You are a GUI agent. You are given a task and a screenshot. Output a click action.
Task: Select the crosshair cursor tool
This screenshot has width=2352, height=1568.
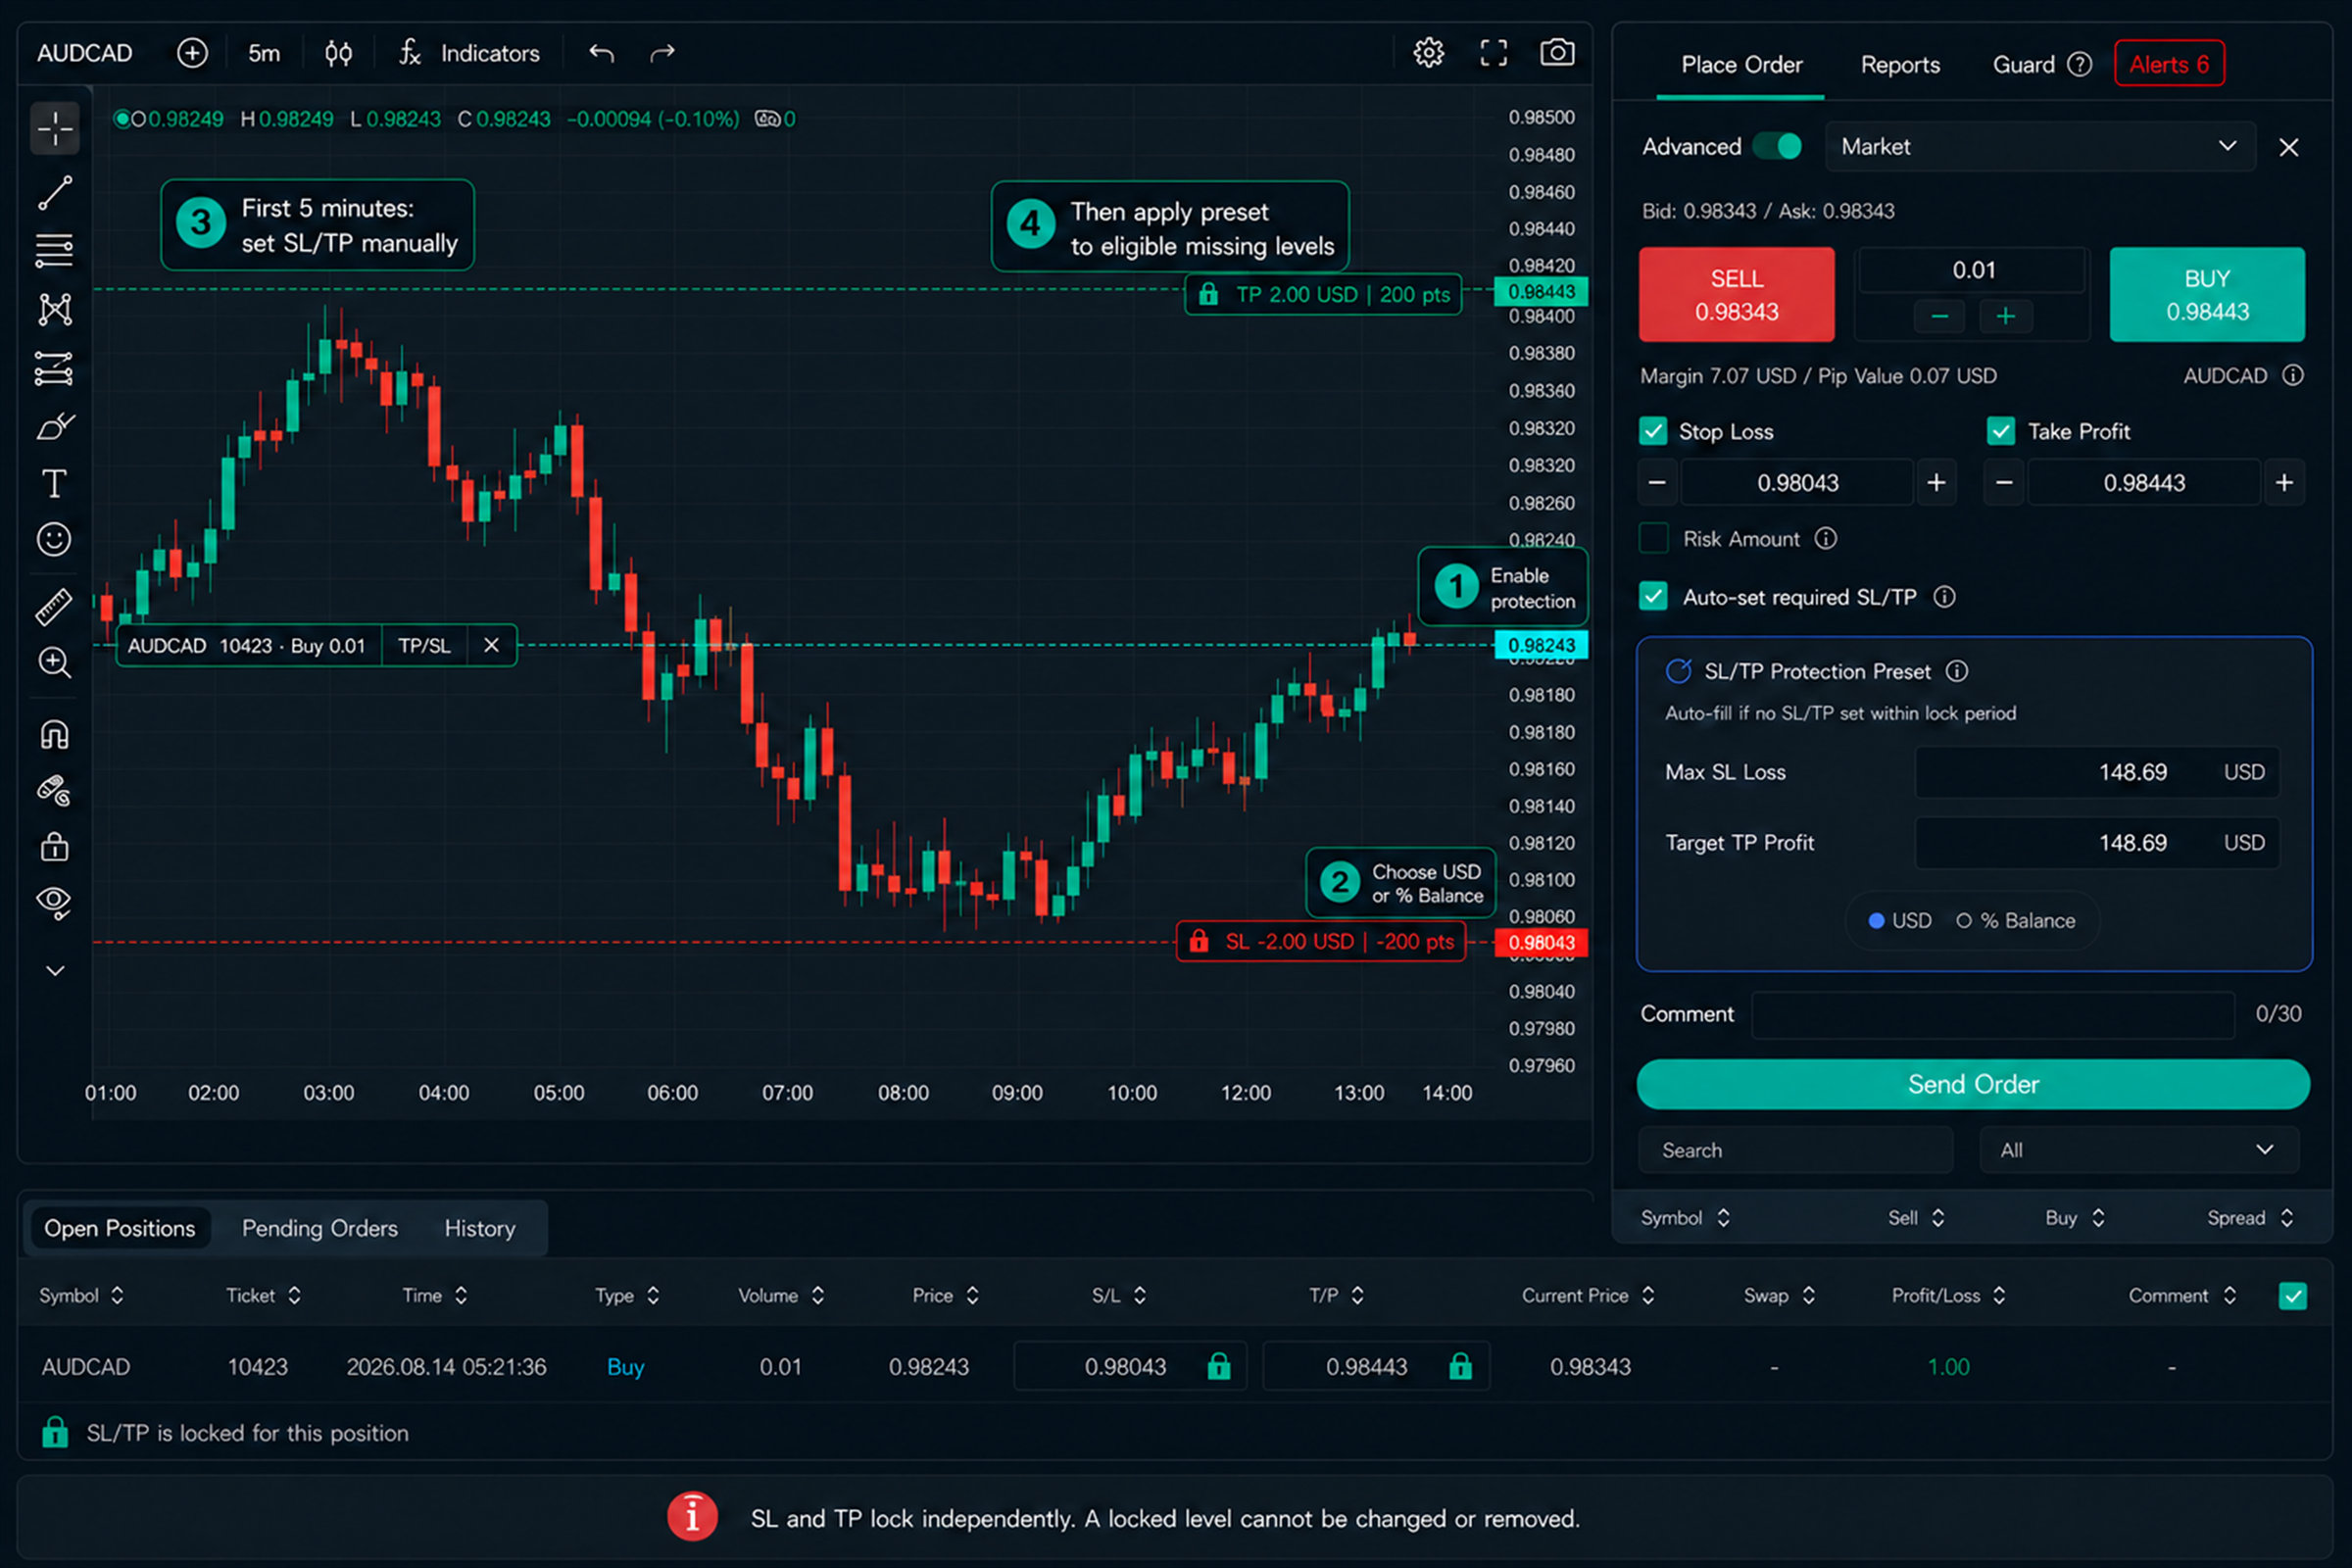click(x=55, y=129)
